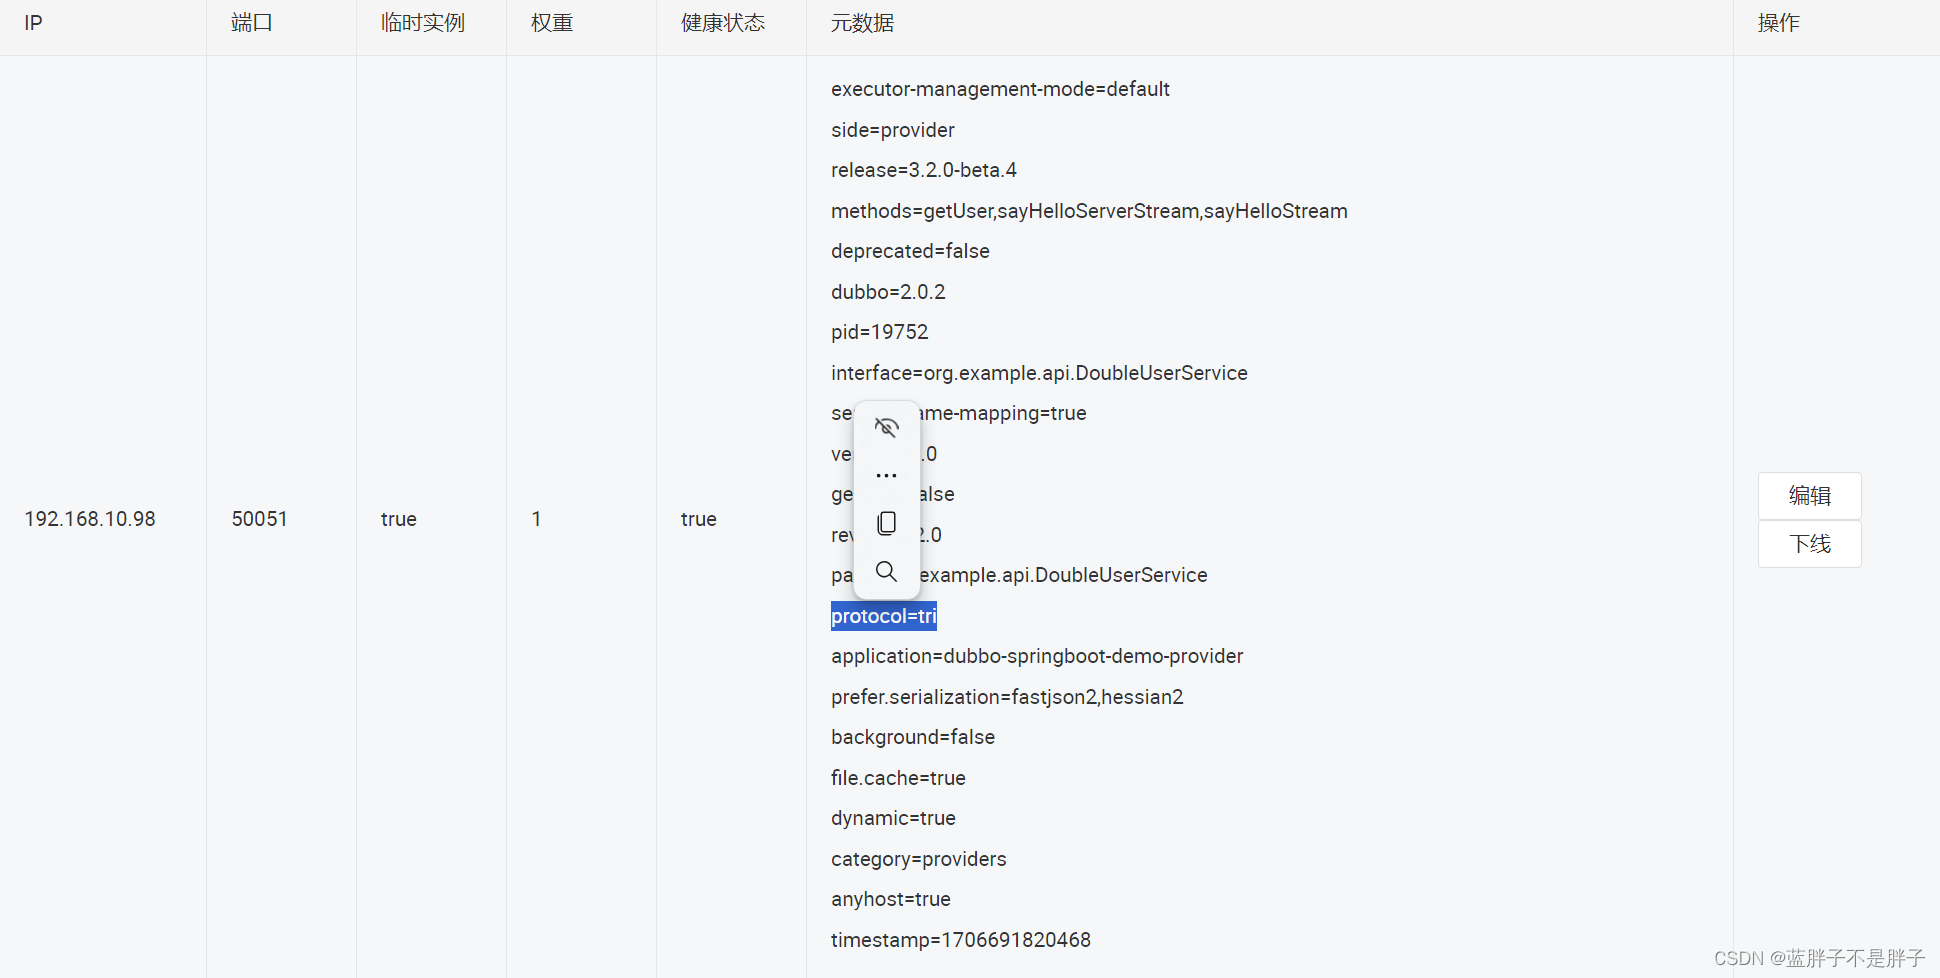Click the dubbo=2.0.2 metadata line
The height and width of the screenshot is (978, 1940).
[888, 292]
